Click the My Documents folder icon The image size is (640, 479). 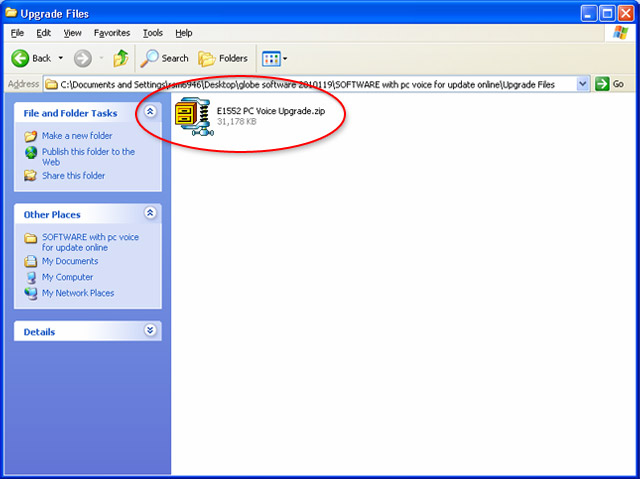pyautogui.click(x=31, y=261)
